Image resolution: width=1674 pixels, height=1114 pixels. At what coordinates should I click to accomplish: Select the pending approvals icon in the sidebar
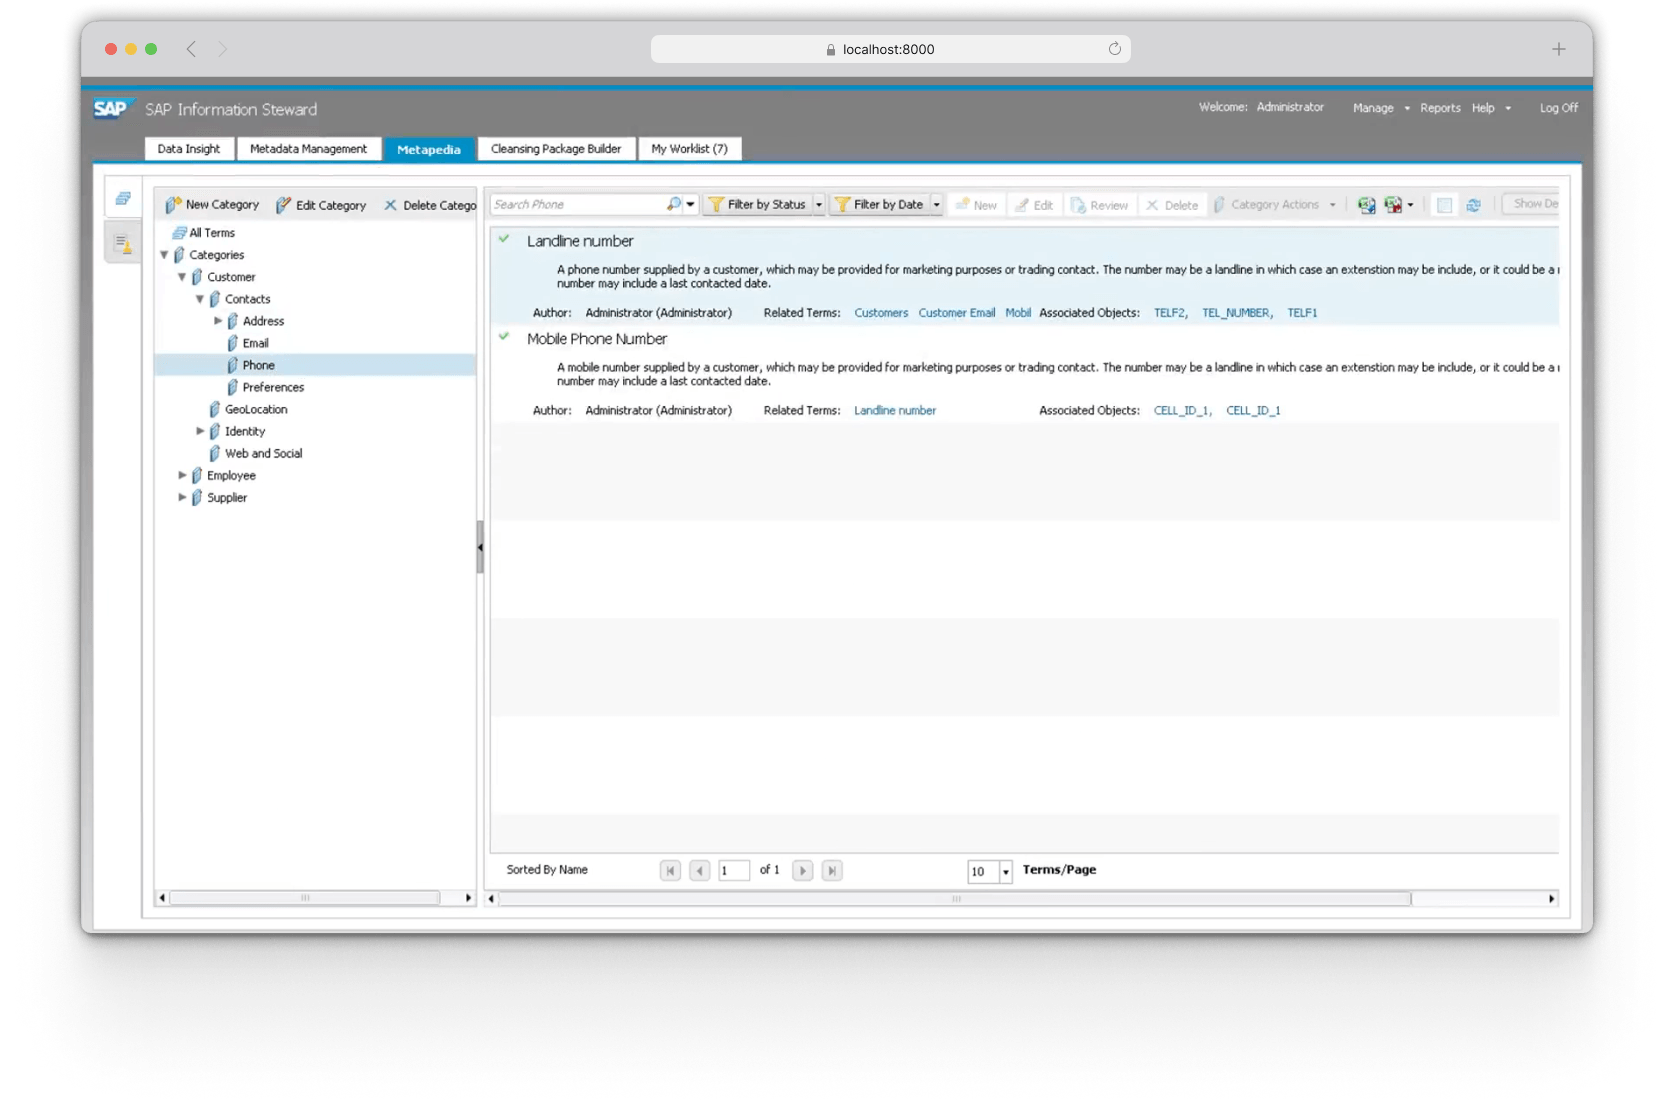tap(123, 241)
